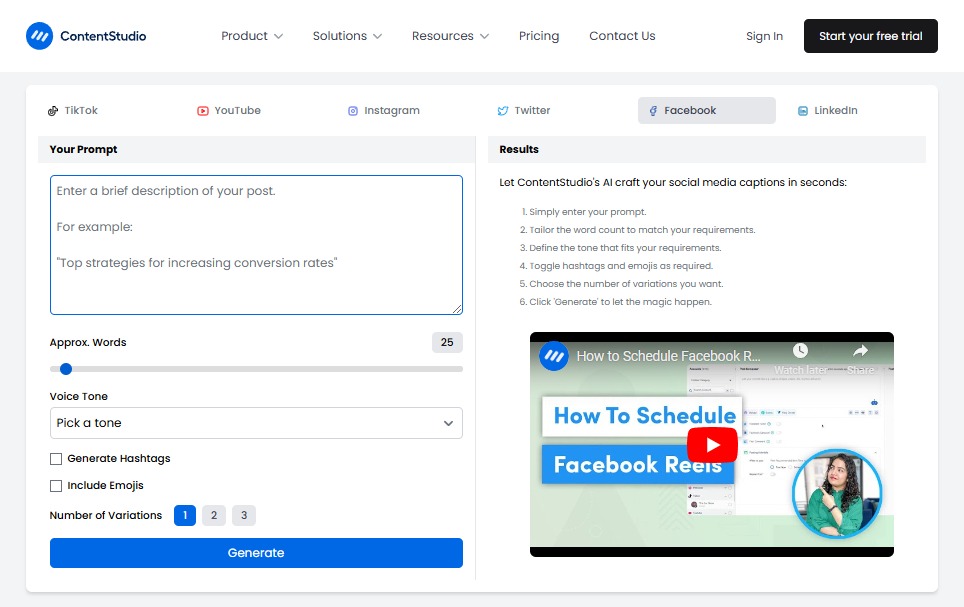Screen dimensions: 964x607
Task: Click the Approx. Words slider handle
Action: click(x=66, y=369)
